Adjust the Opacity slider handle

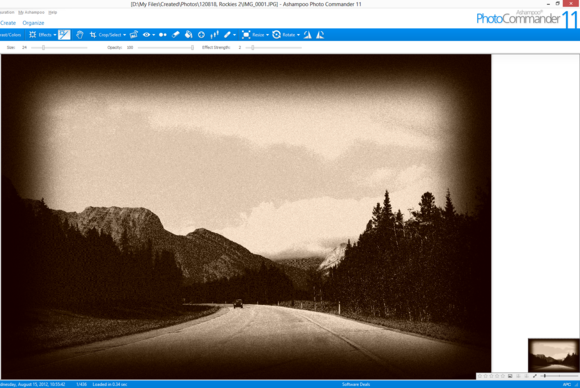192,48
